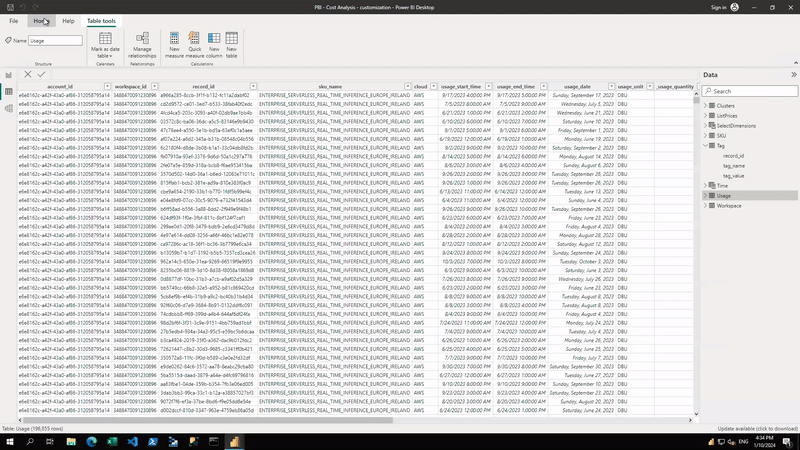Open filter dropdown for usage_date column
The image size is (800, 450).
pos(609,87)
